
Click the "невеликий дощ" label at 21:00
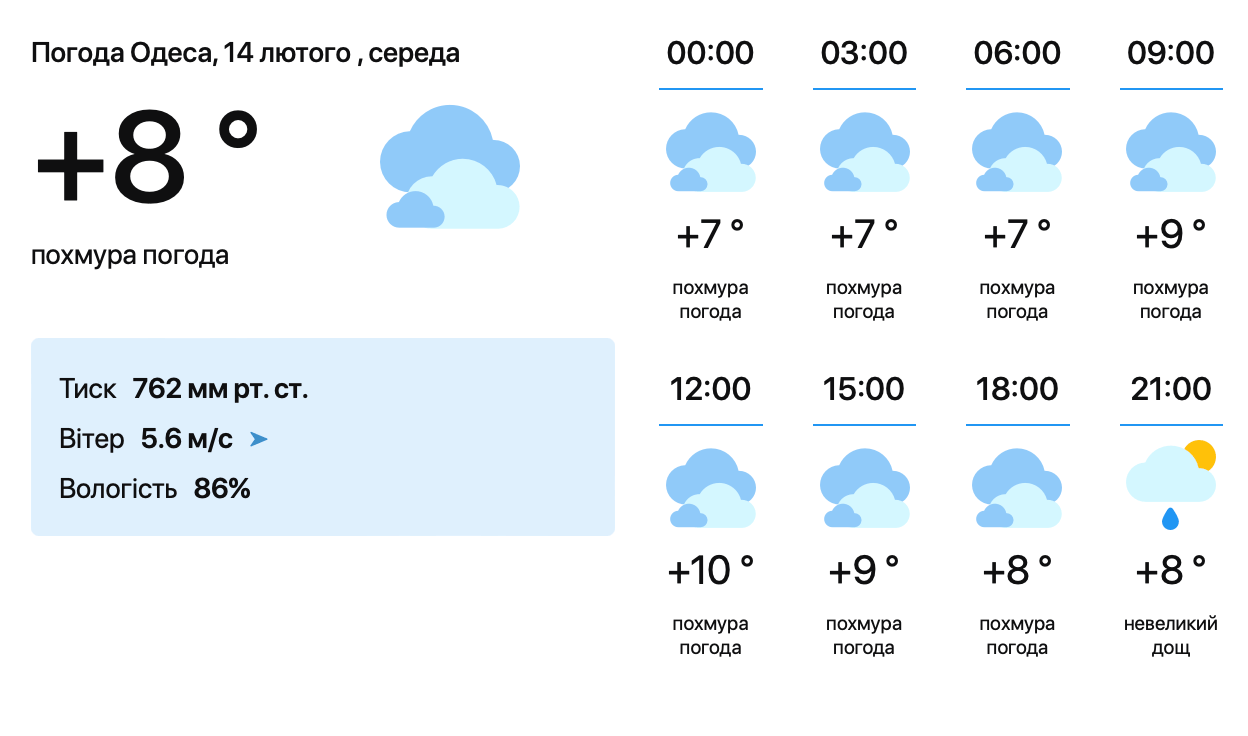pyautogui.click(x=1170, y=636)
